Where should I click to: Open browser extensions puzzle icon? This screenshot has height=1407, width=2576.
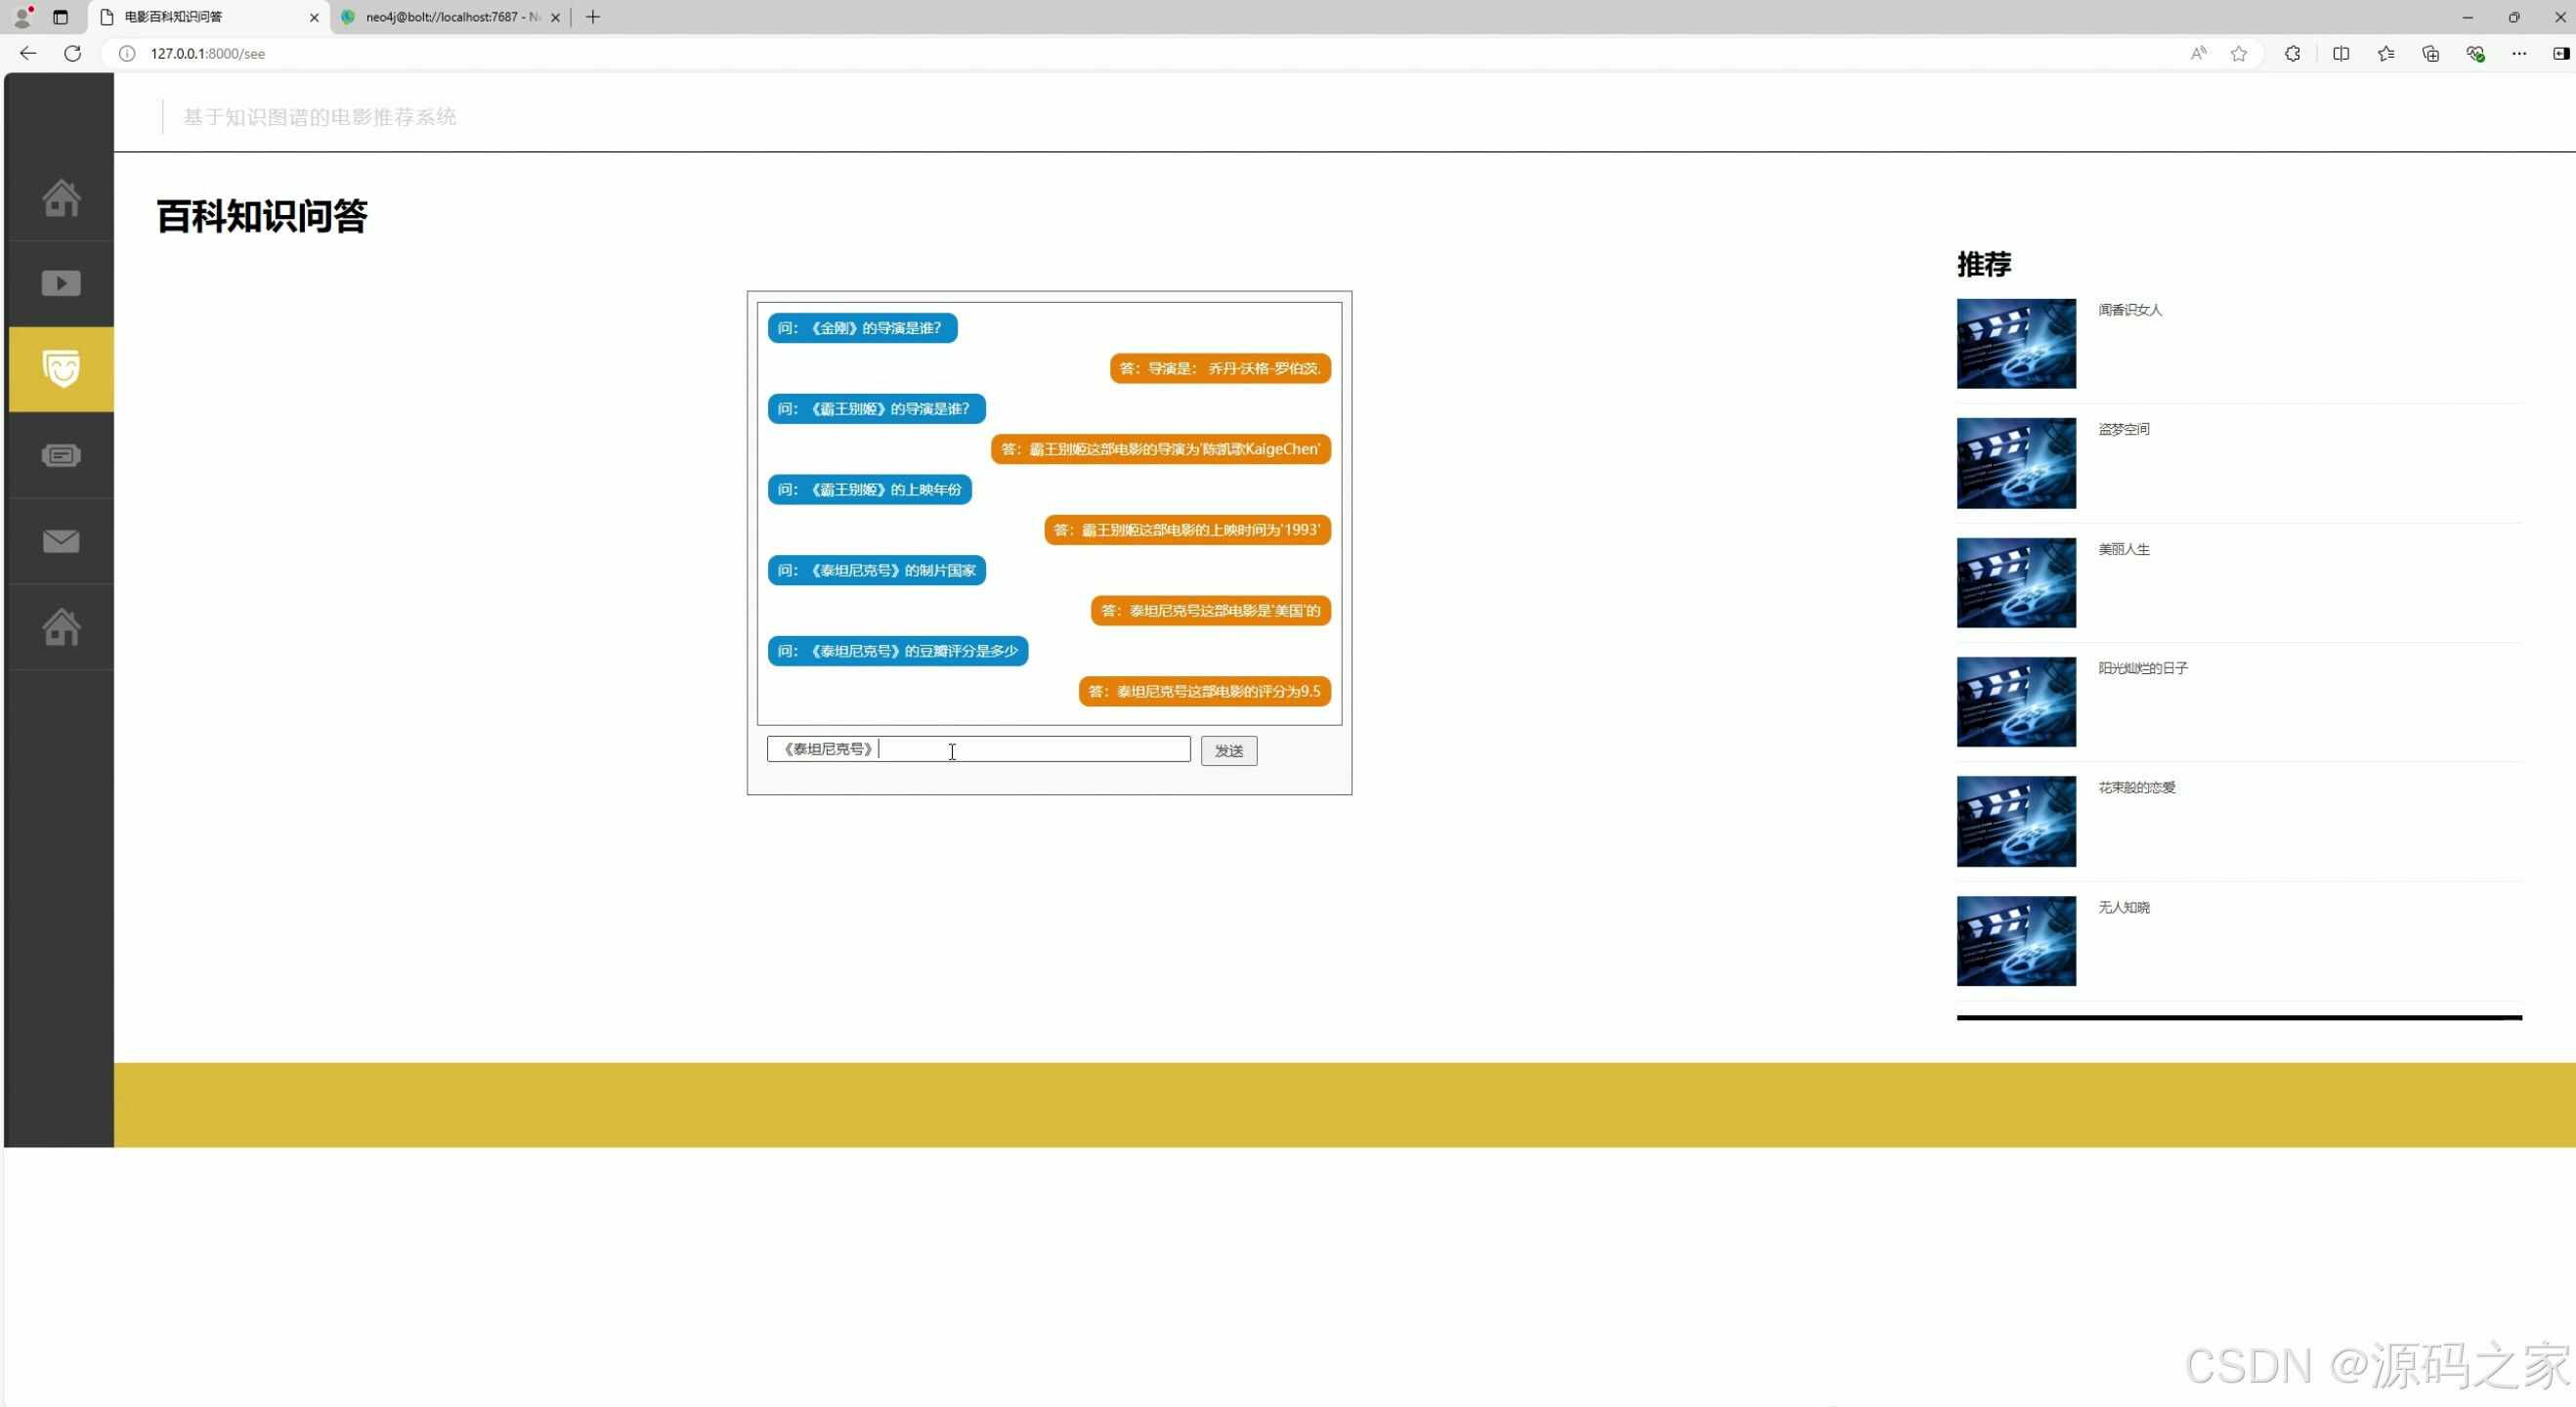(2292, 54)
